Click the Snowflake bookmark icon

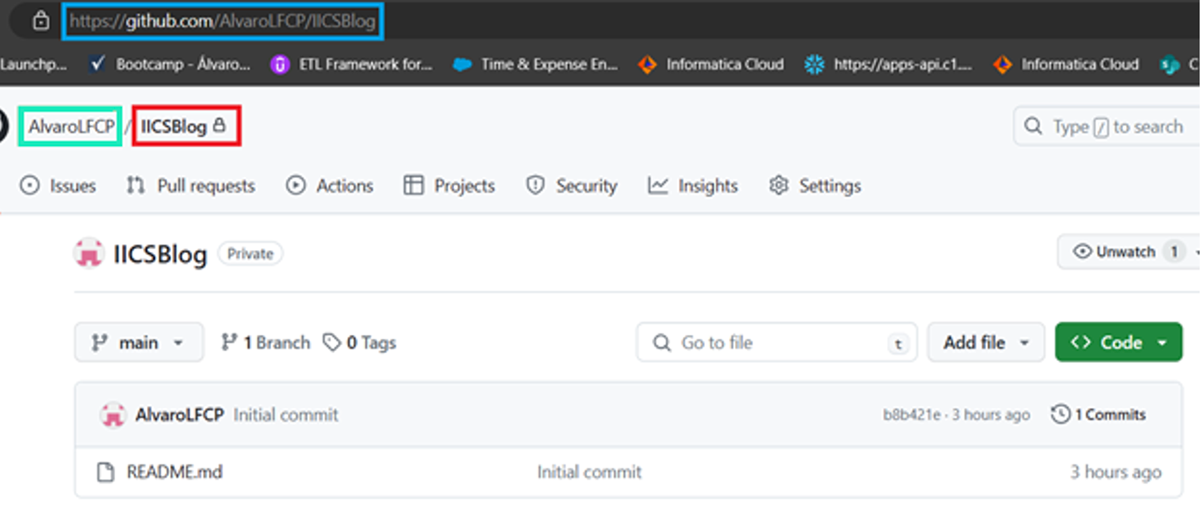pyautogui.click(x=815, y=64)
